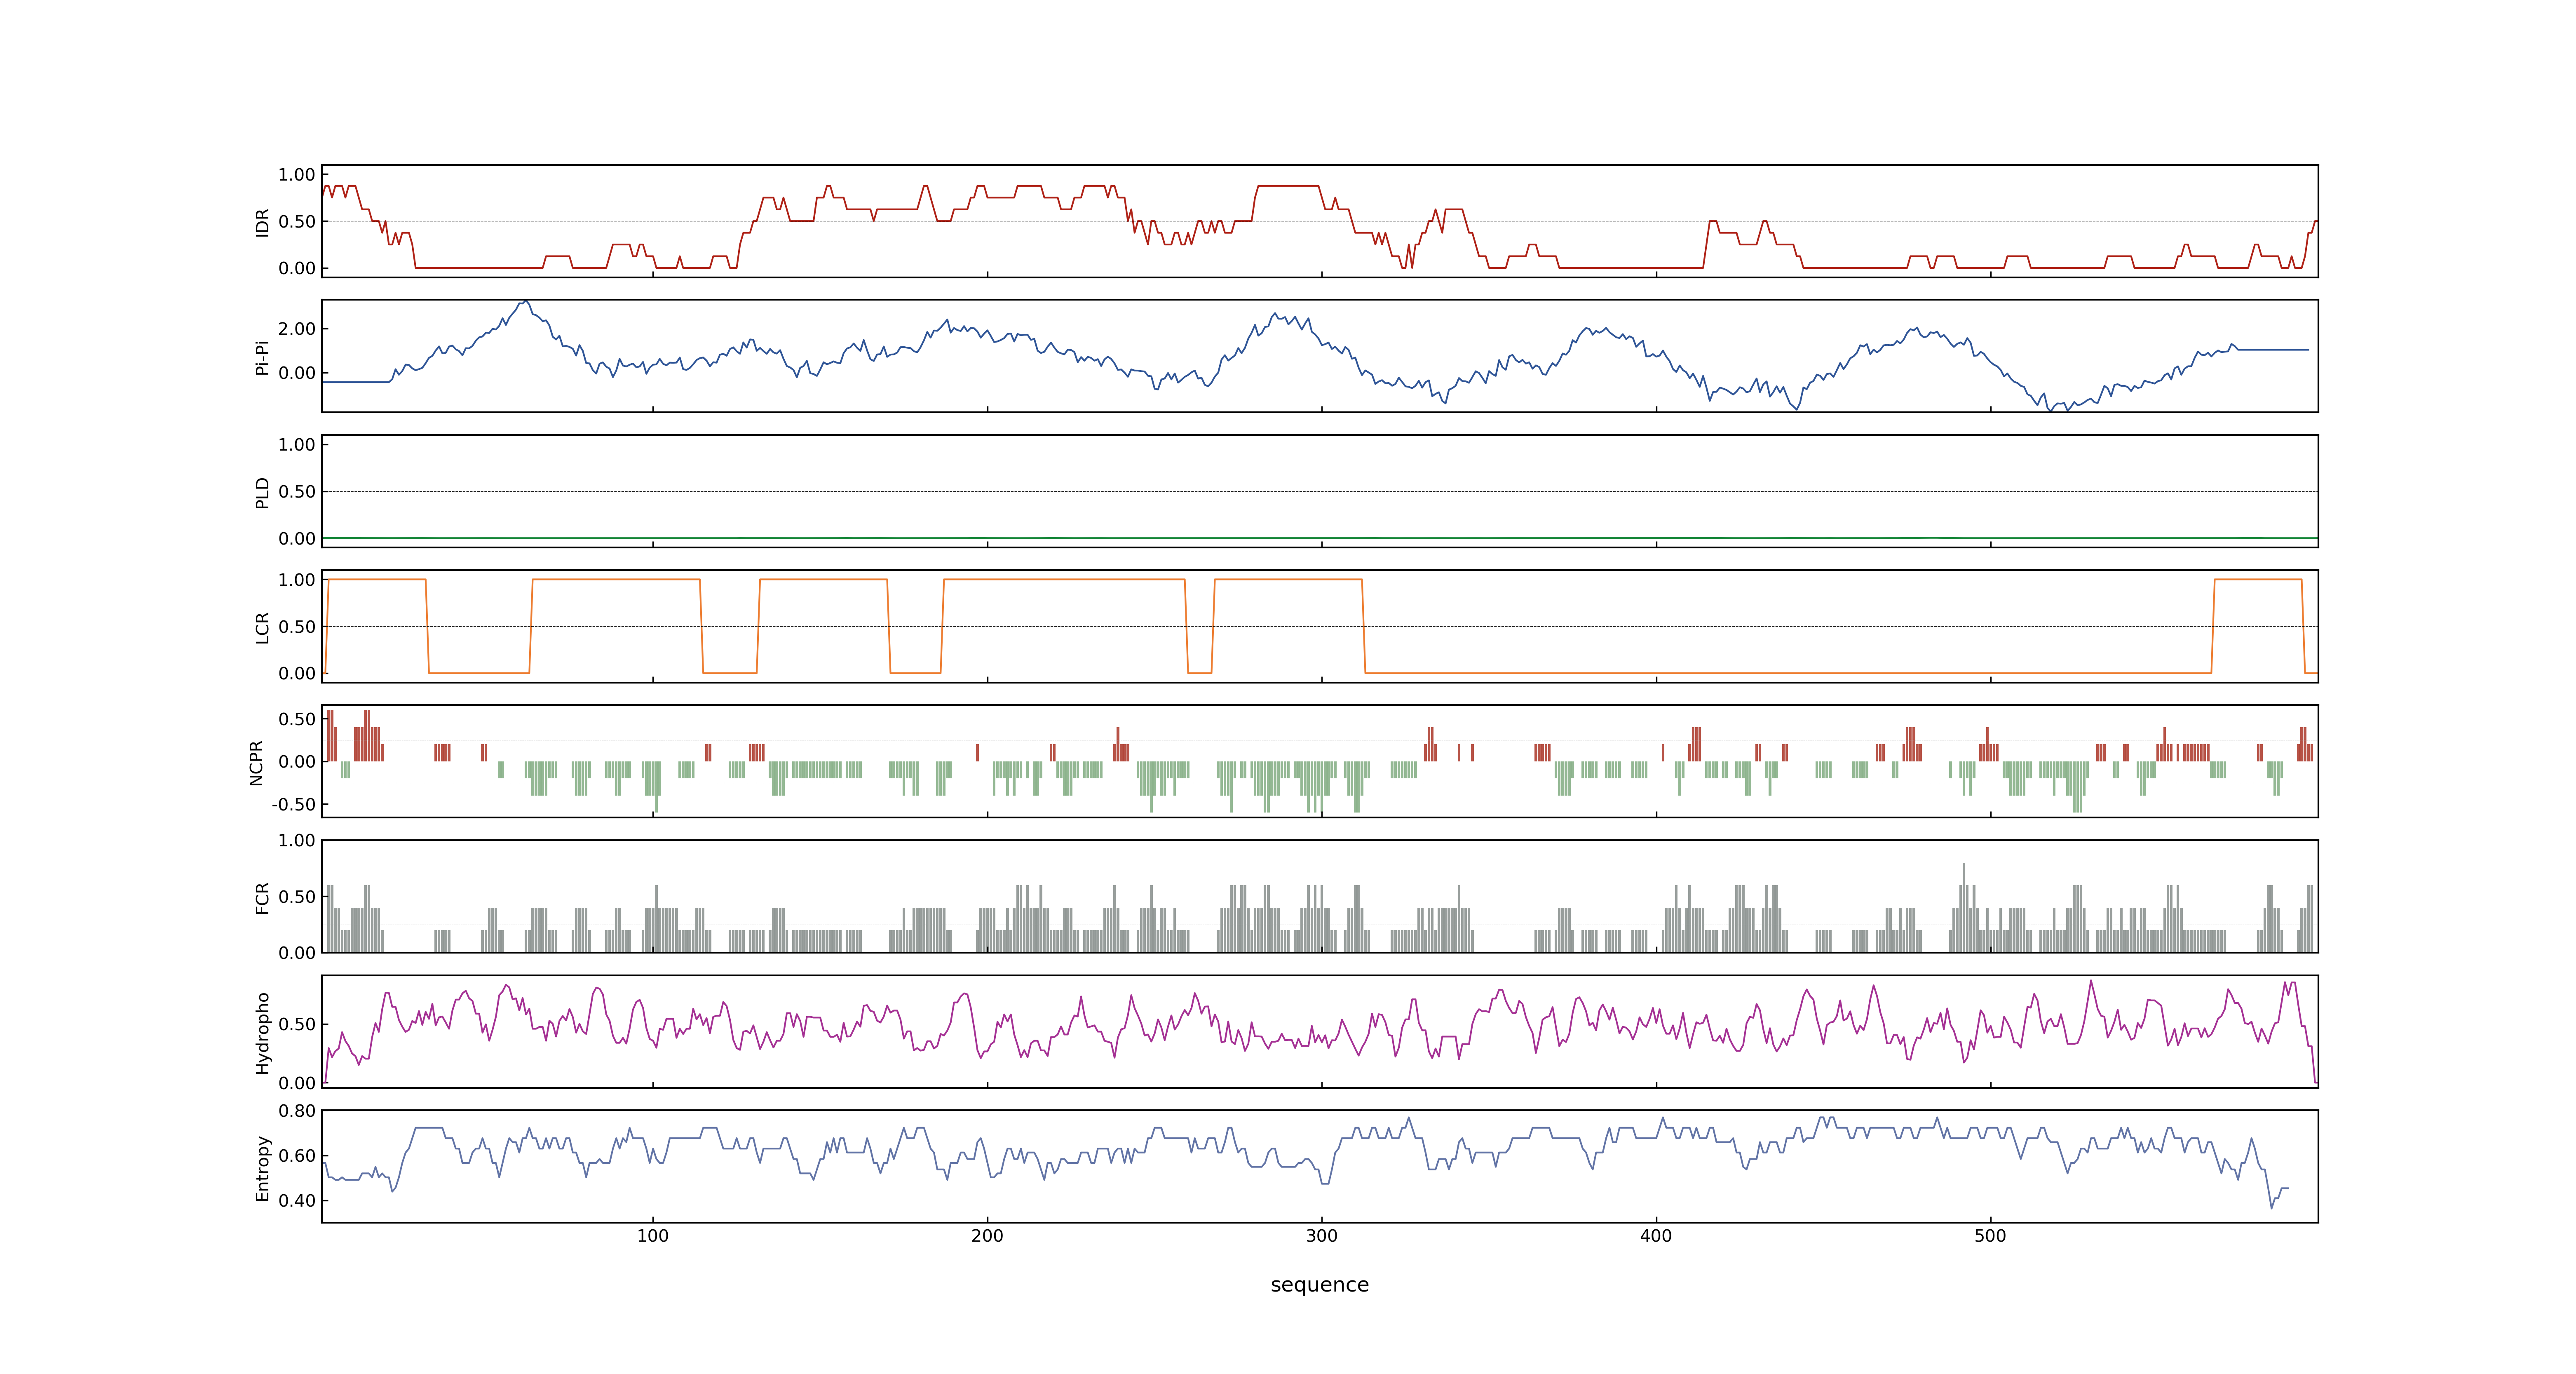The width and height of the screenshot is (2576, 1374).
Task: Click the 1.00 tick of the IDR panel
Action: [297, 175]
